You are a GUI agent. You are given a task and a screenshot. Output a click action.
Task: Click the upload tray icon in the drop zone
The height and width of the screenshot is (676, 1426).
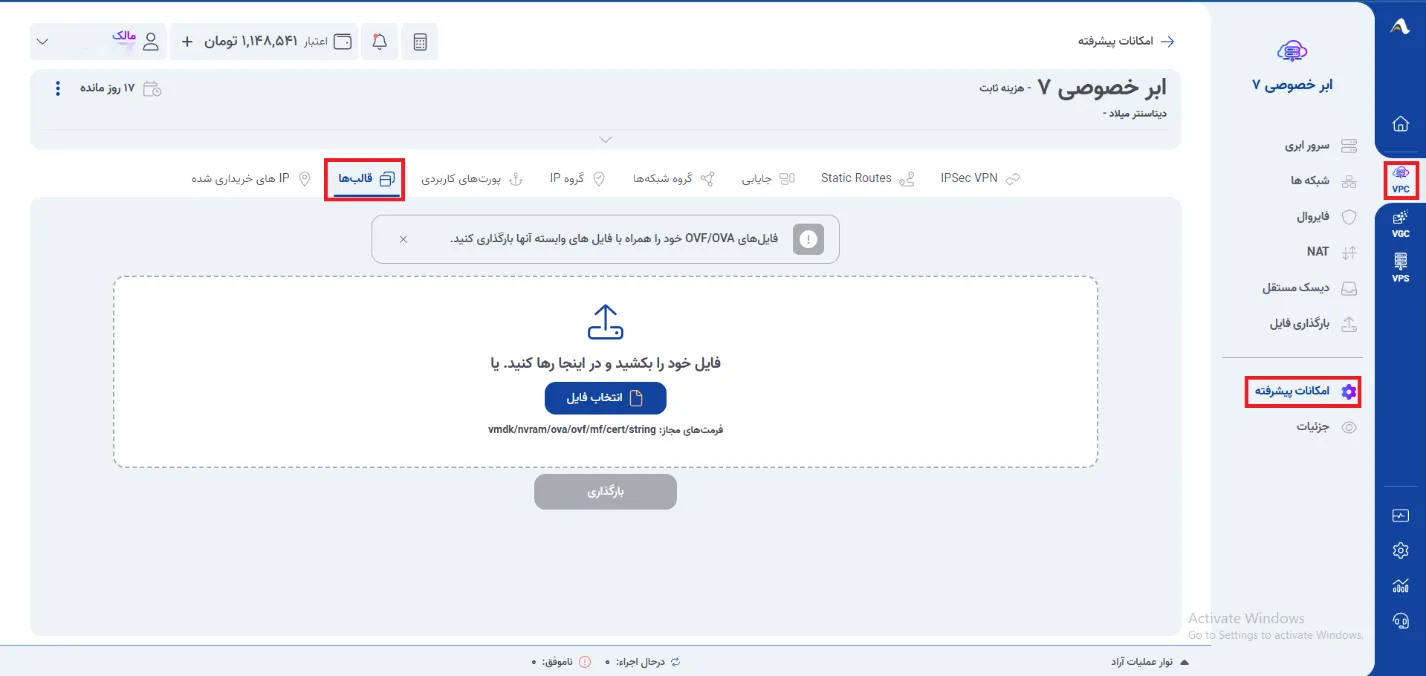click(x=605, y=322)
